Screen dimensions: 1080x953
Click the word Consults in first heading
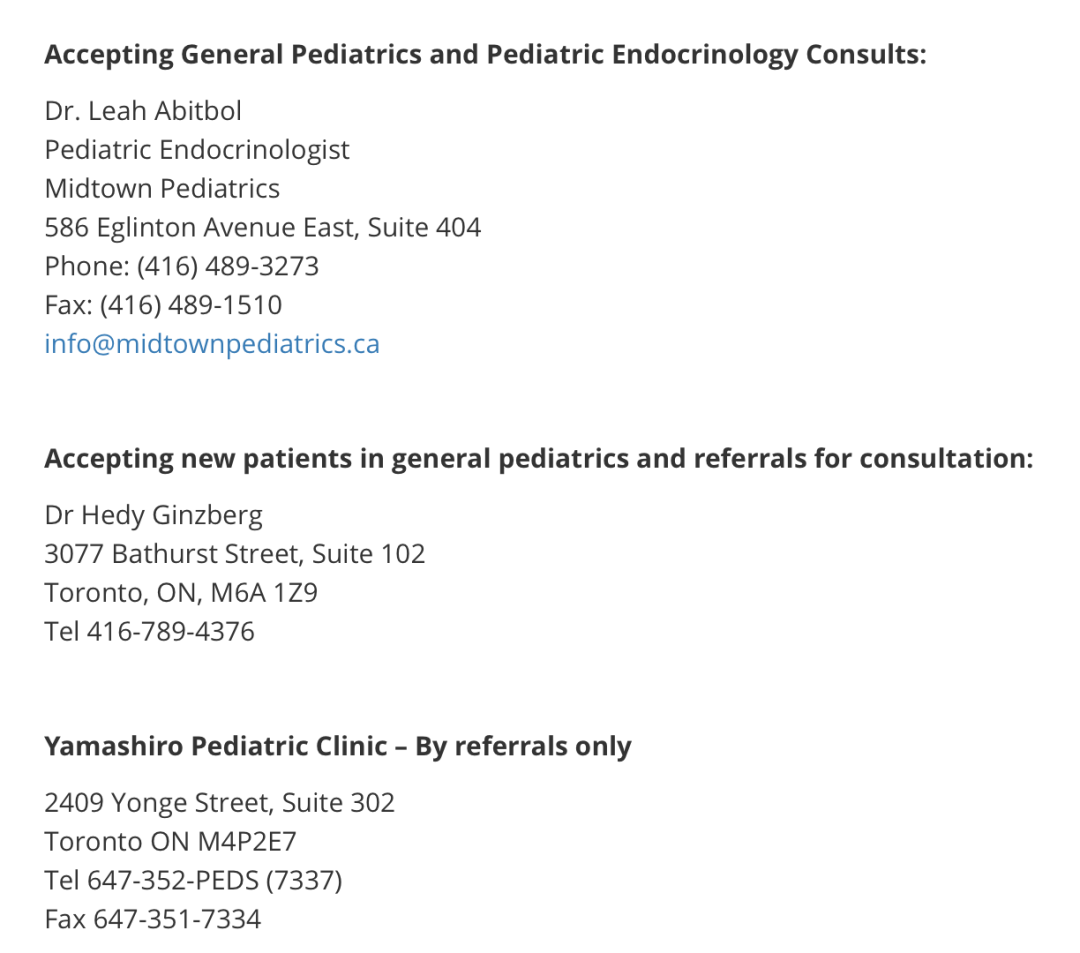(866, 55)
